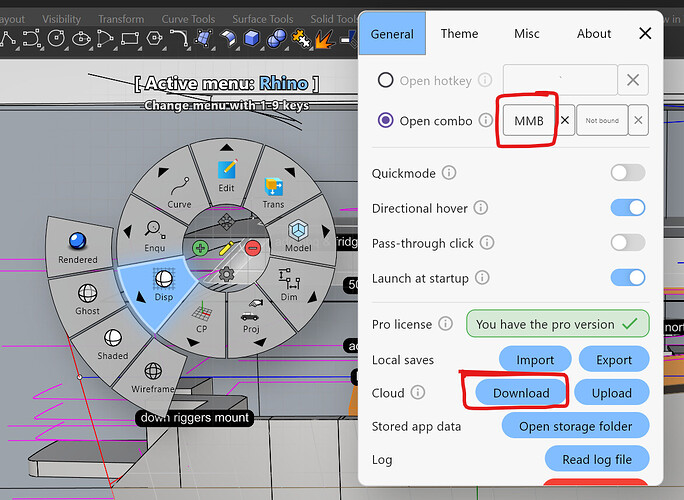Screen dimensions: 684x500
Task: Open the Curve Tools toolbar tab
Action: [x=188, y=19]
